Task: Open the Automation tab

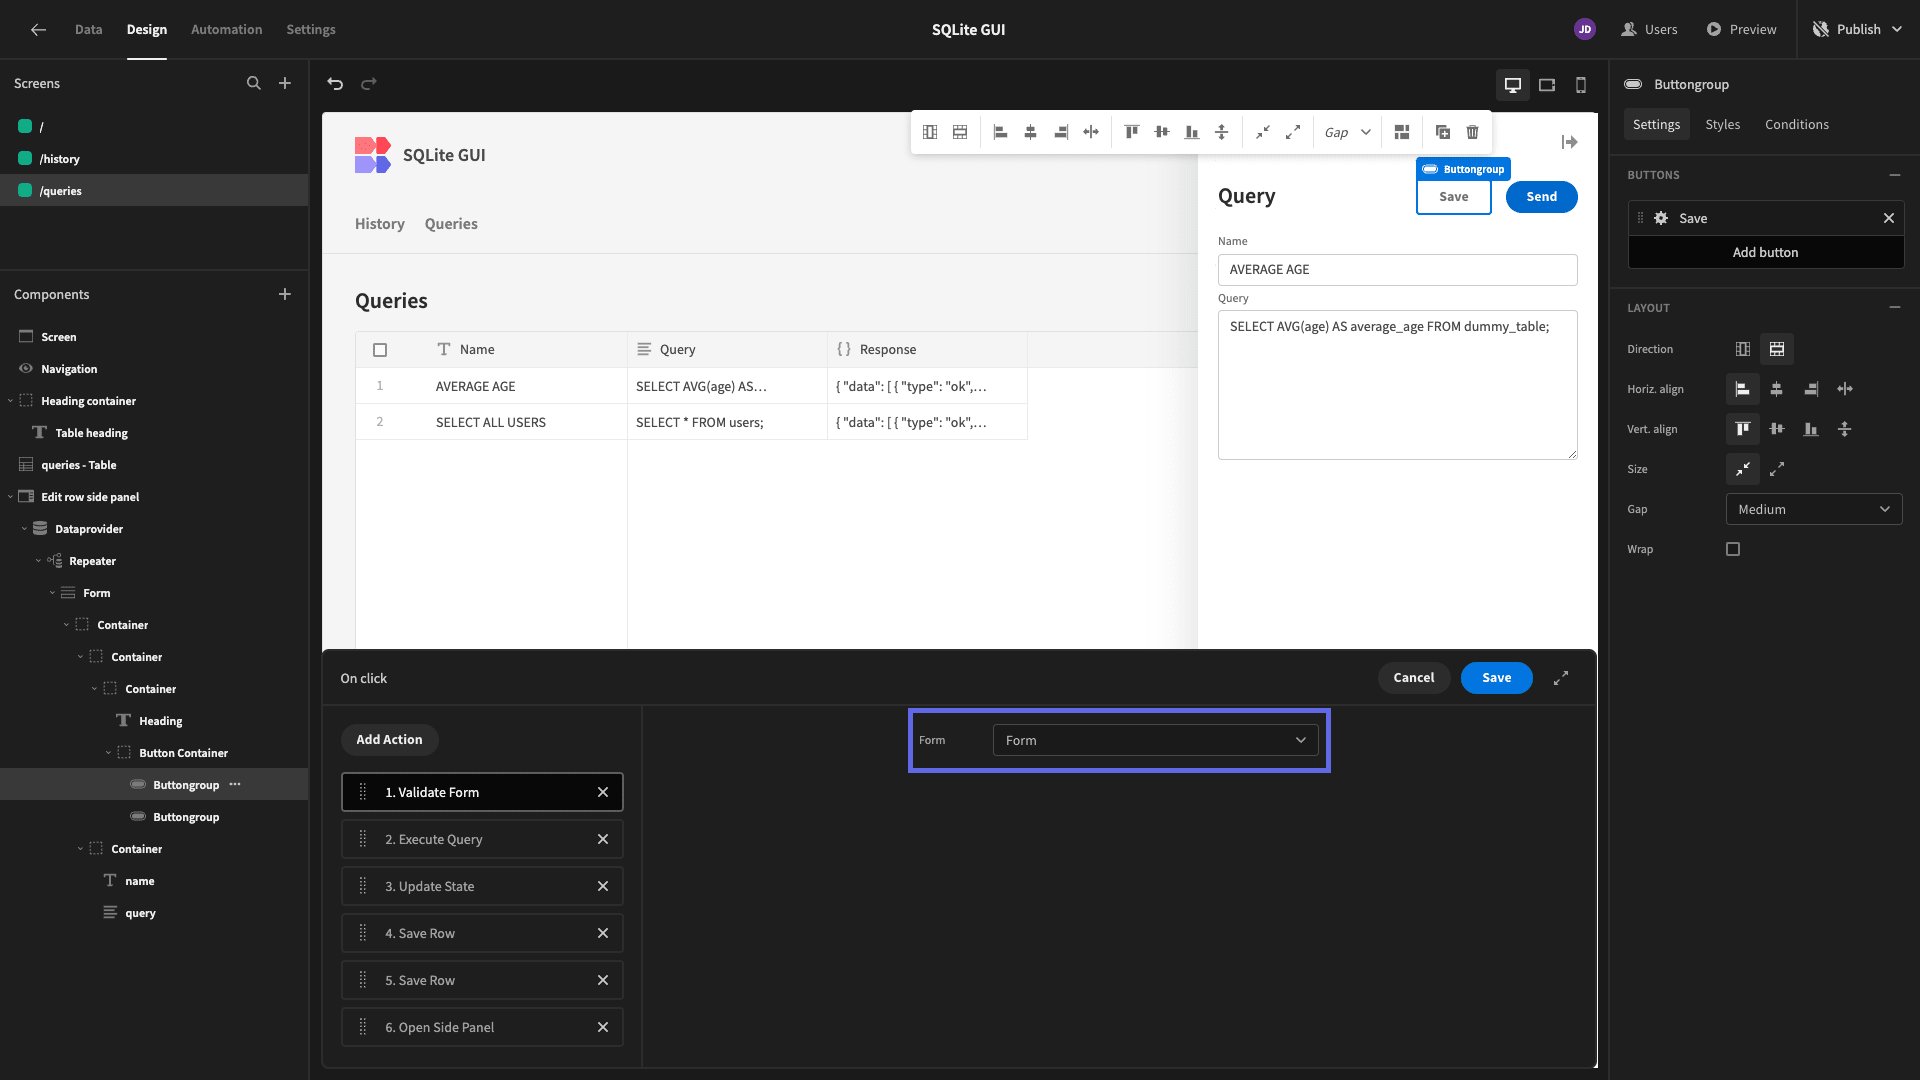Action: [226, 29]
